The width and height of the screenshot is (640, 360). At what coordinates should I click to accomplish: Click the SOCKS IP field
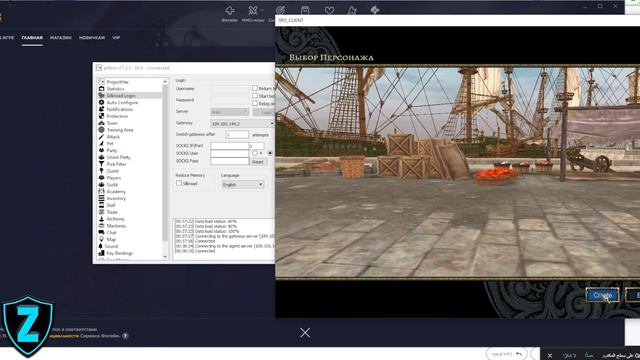point(229,146)
